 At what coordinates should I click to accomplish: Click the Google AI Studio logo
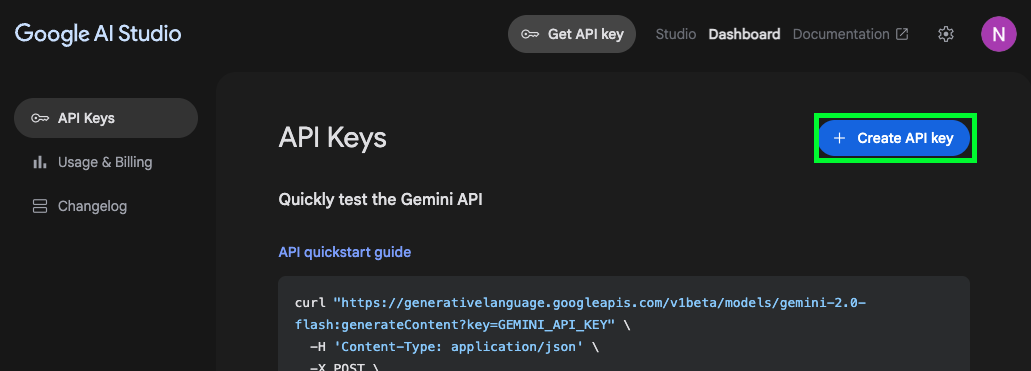point(98,34)
